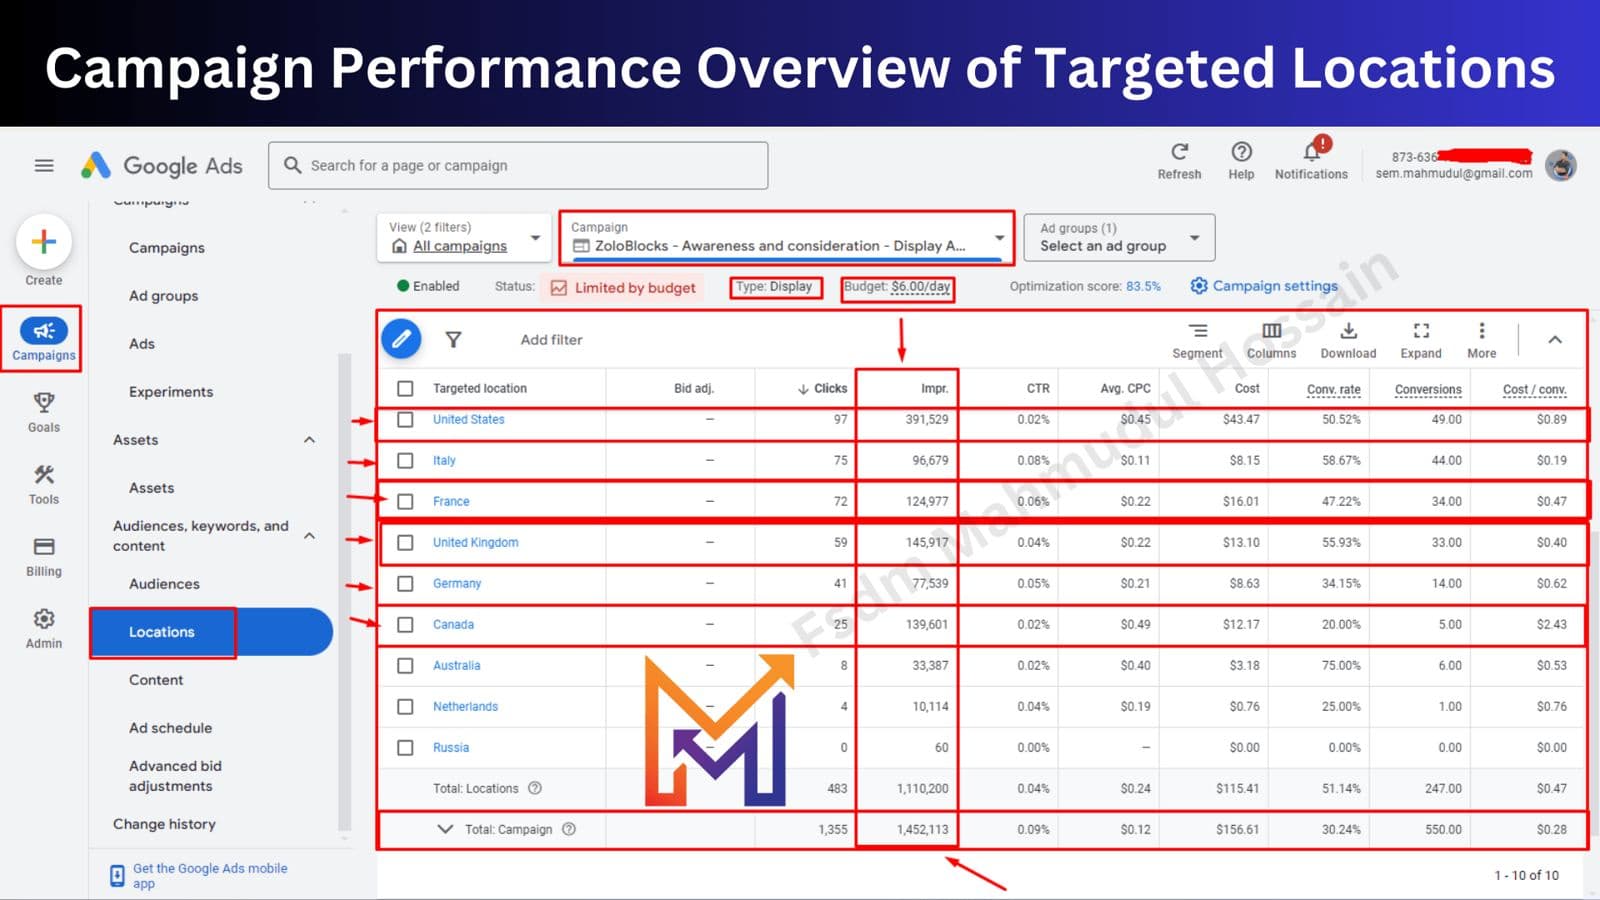Toggle the select-all header checkbox
Screen dimensions: 1600x900
pos(405,388)
